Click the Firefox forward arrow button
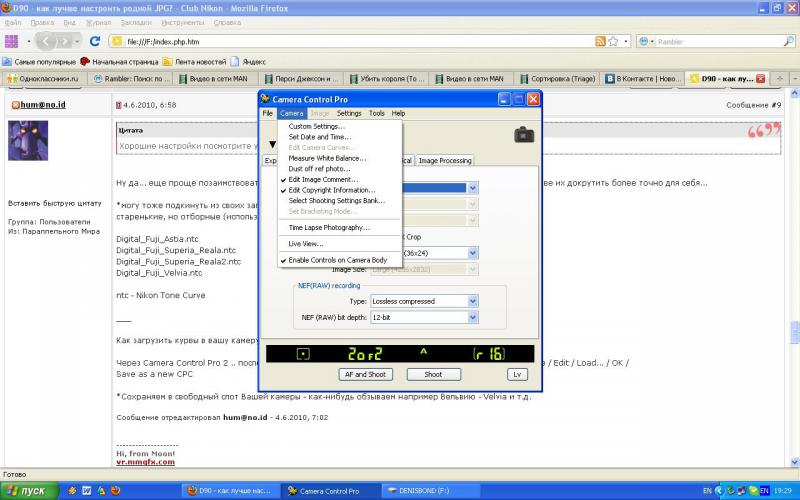Screen dimensions: 800x500 coord(64,41)
